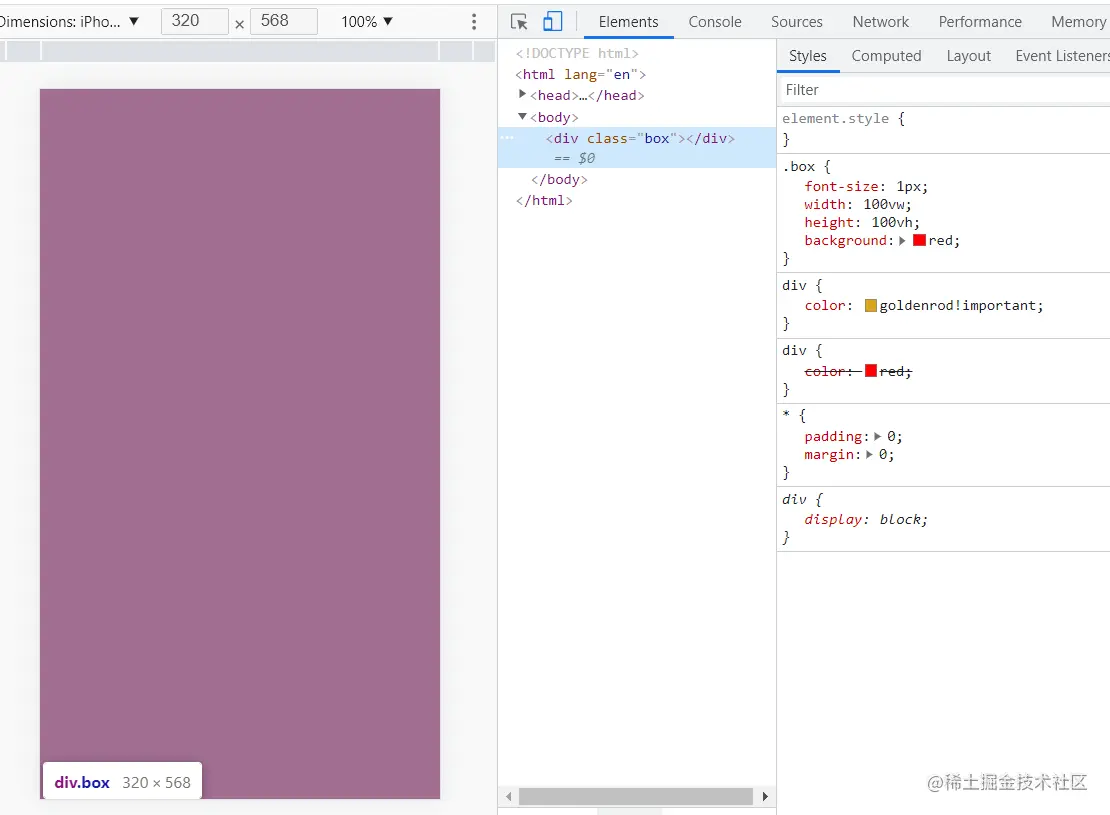Select the closing html tag row
The image size is (1110, 815).
click(544, 200)
